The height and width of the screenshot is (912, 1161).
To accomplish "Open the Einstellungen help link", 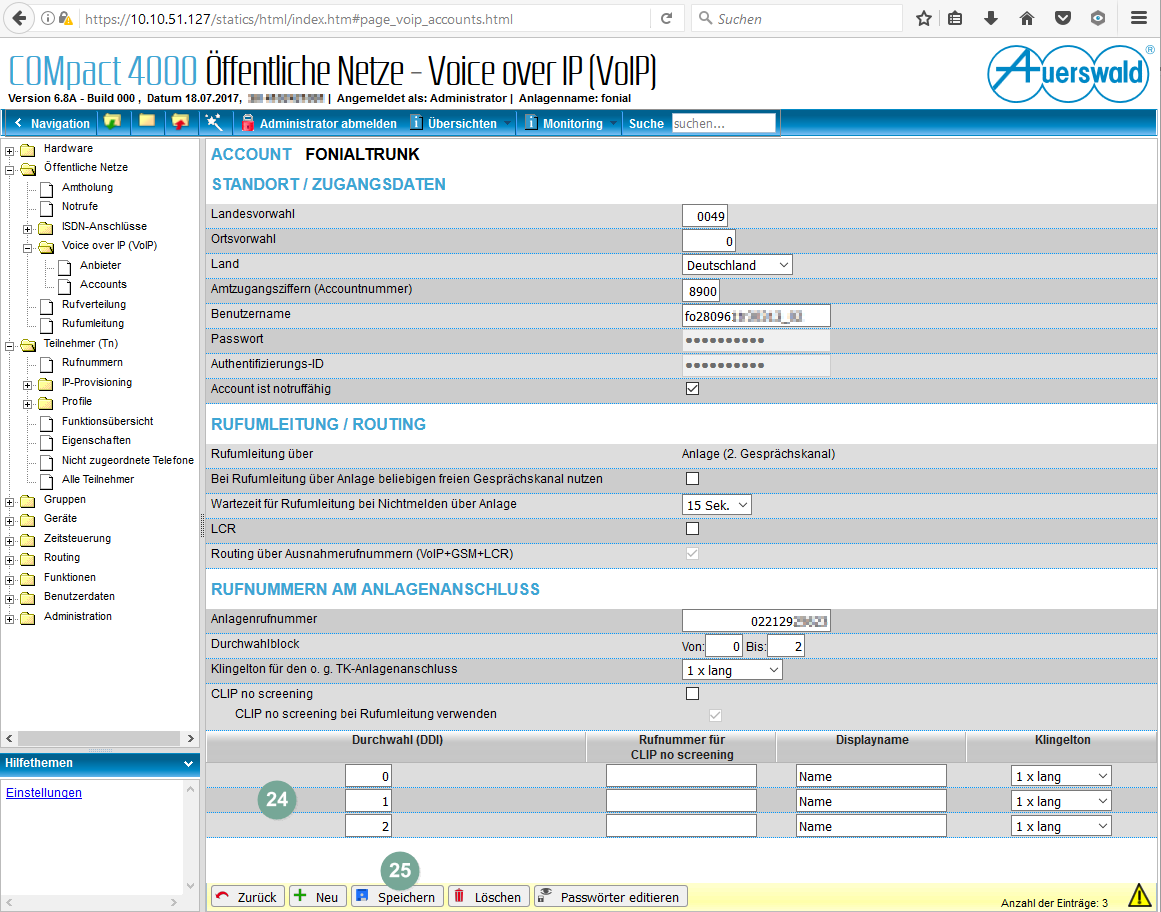I will point(44,793).
